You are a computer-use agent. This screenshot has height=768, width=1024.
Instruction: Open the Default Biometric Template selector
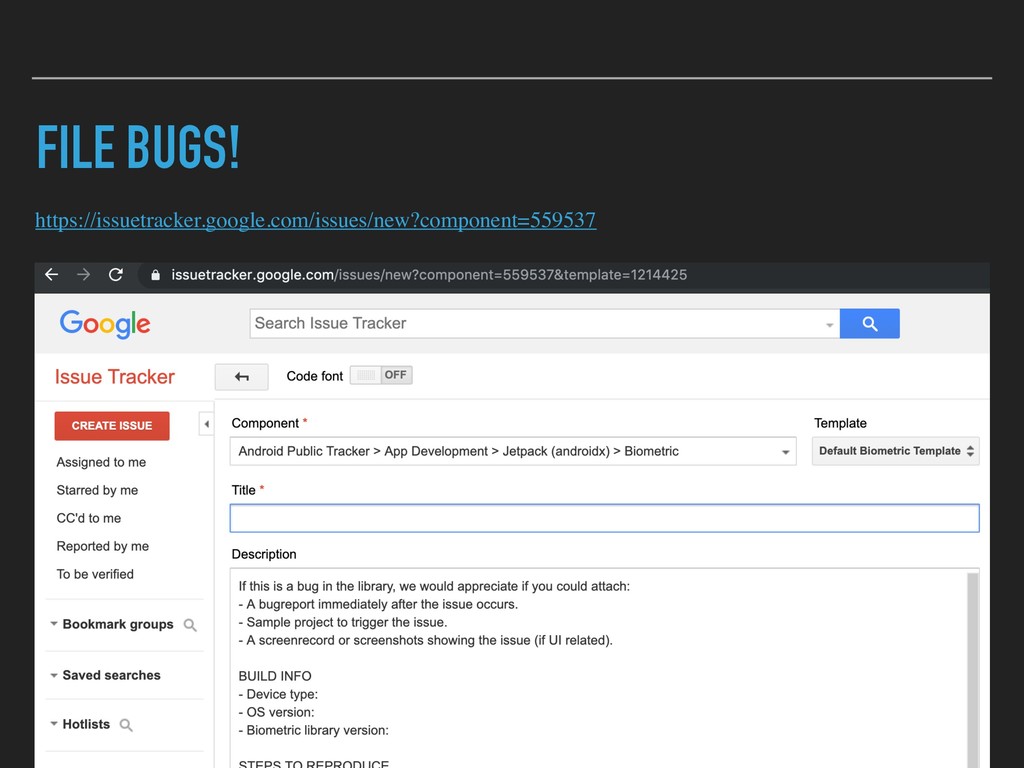tap(895, 451)
